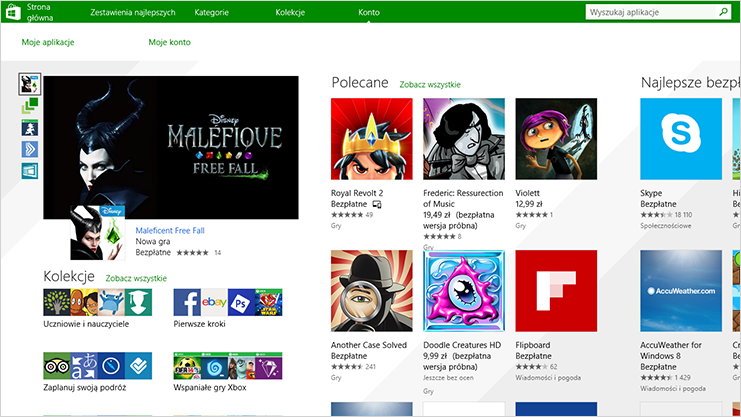Image resolution: width=741 pixels, height=417 pixels.
Task: Click the tree icon in Uczniowie i nauczyciele collection
Action: pos(57,302)
